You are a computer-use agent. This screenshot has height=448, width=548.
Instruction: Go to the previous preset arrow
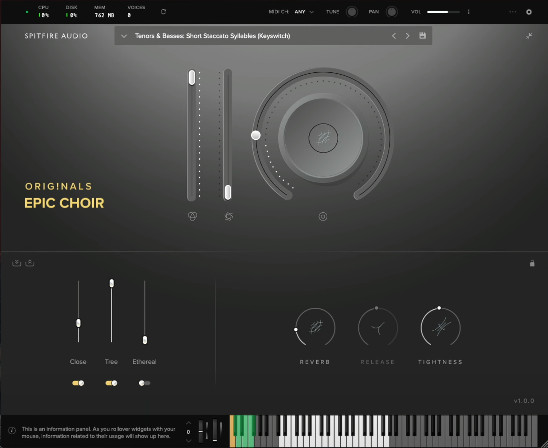tap(394, 36)
